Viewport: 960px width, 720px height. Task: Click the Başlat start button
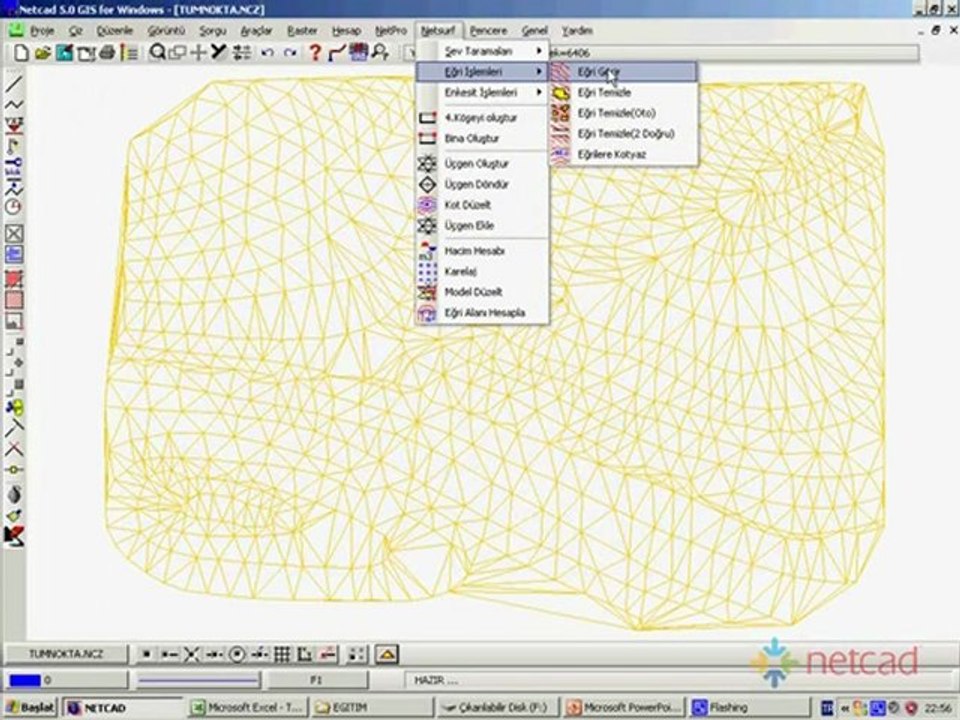pyautogui.click(x=29, y=708)
